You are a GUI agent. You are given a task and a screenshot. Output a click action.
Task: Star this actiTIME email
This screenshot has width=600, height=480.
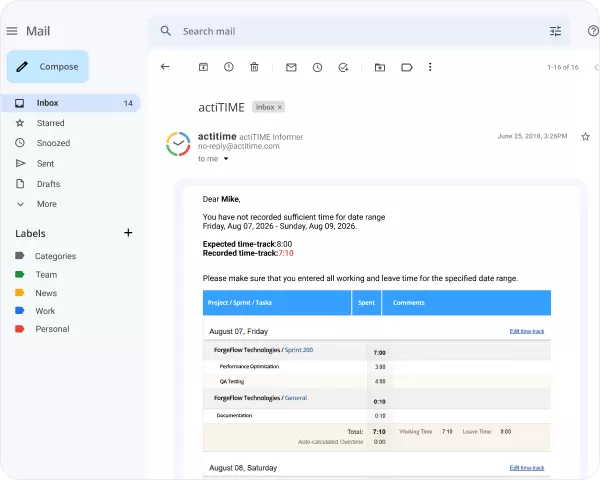point(585,137)
